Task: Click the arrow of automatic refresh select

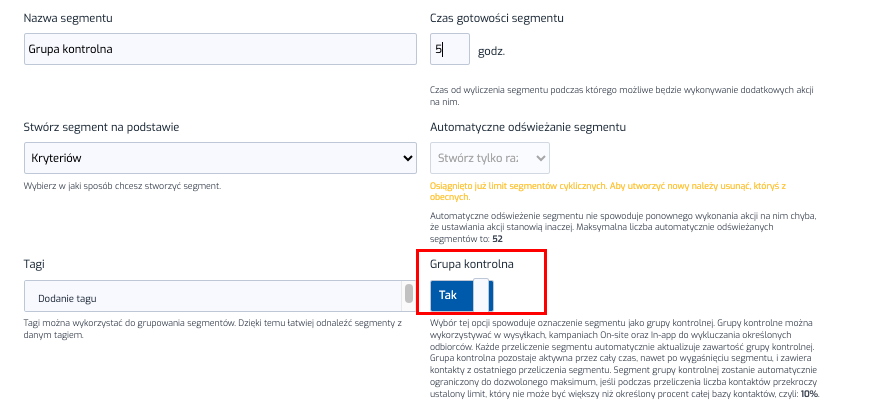Action: (541, 158)
